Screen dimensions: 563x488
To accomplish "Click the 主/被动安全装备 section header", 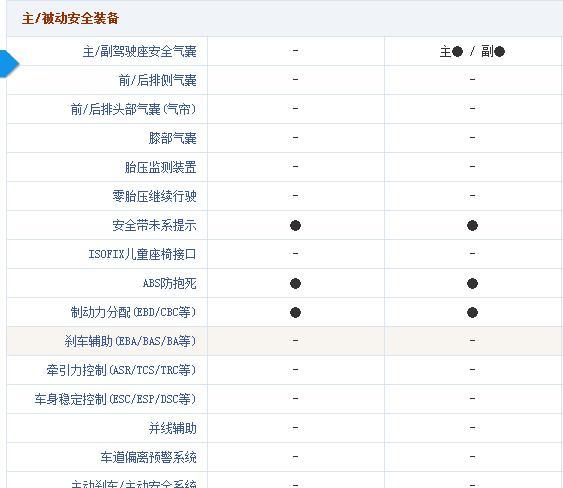I will 70,18.
